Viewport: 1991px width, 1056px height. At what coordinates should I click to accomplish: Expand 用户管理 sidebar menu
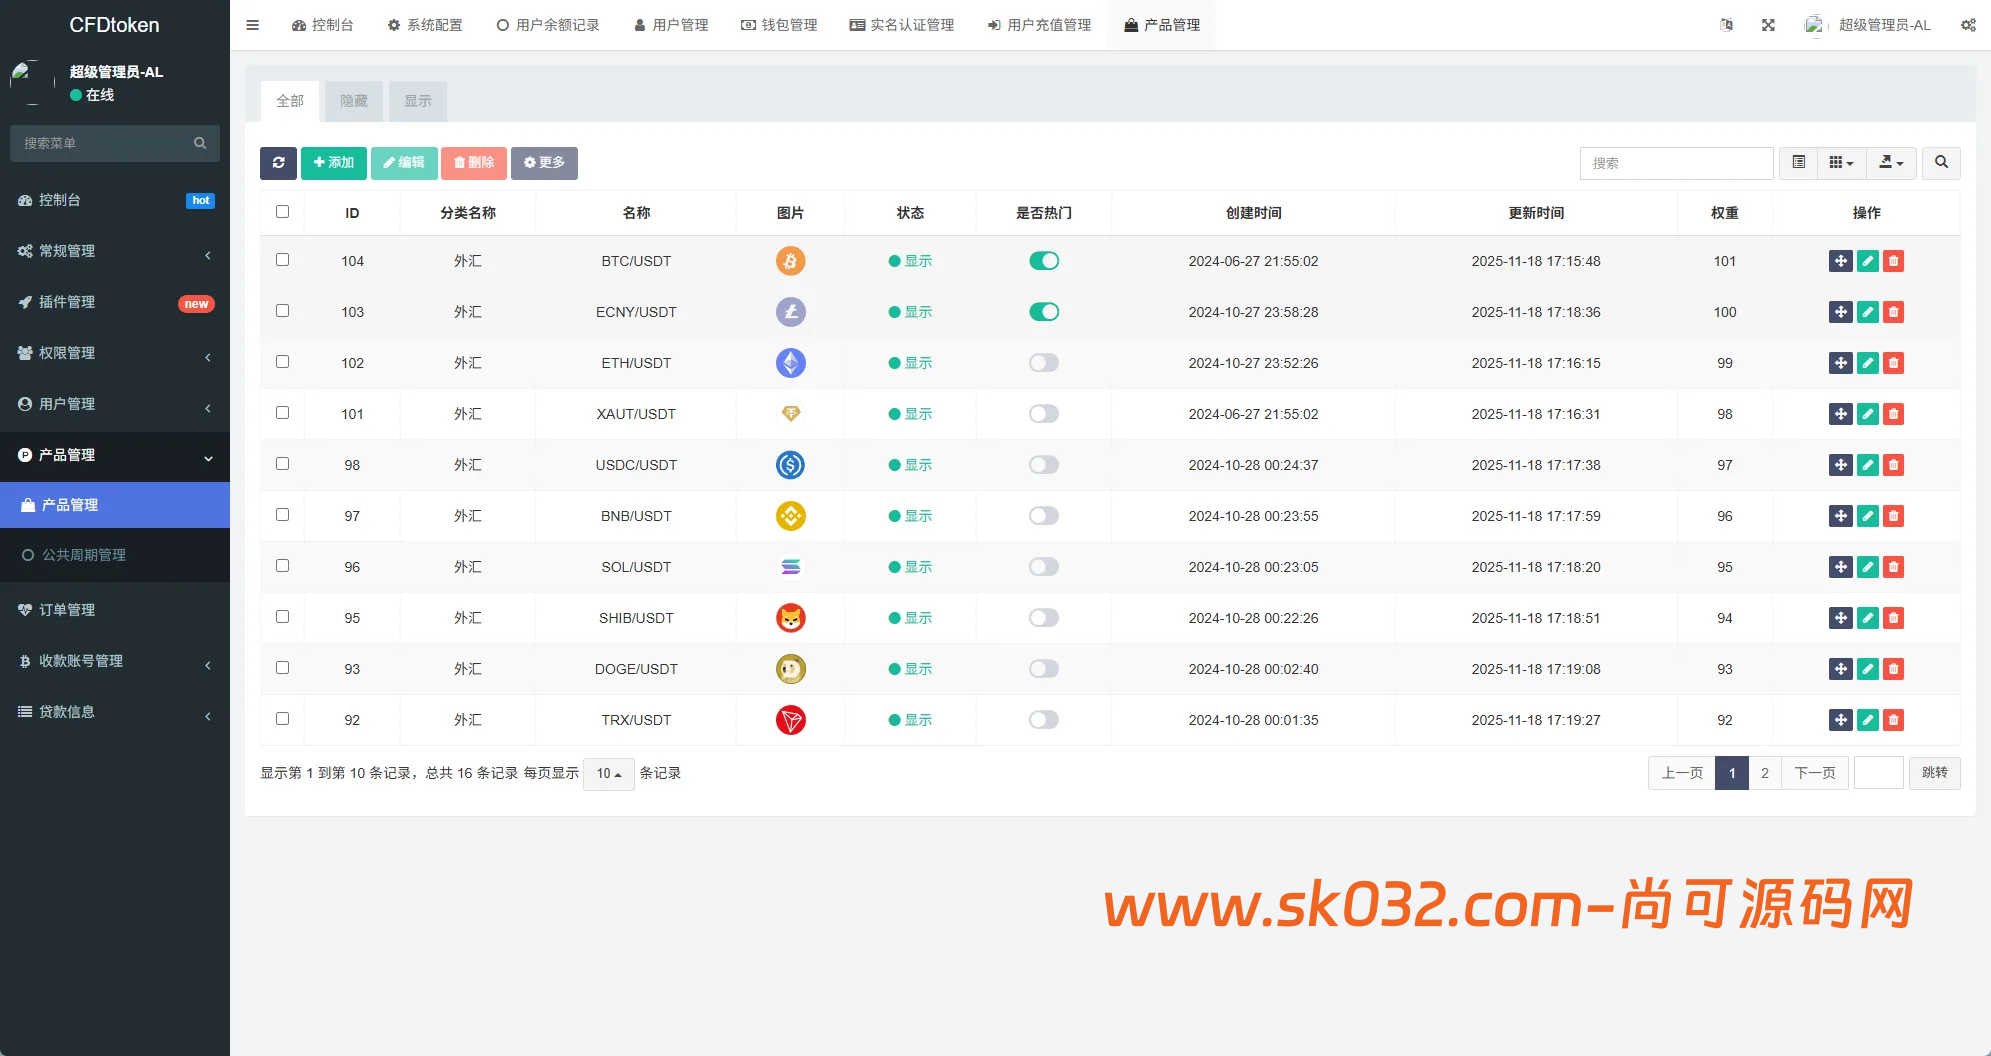click(x=115, y=404)
